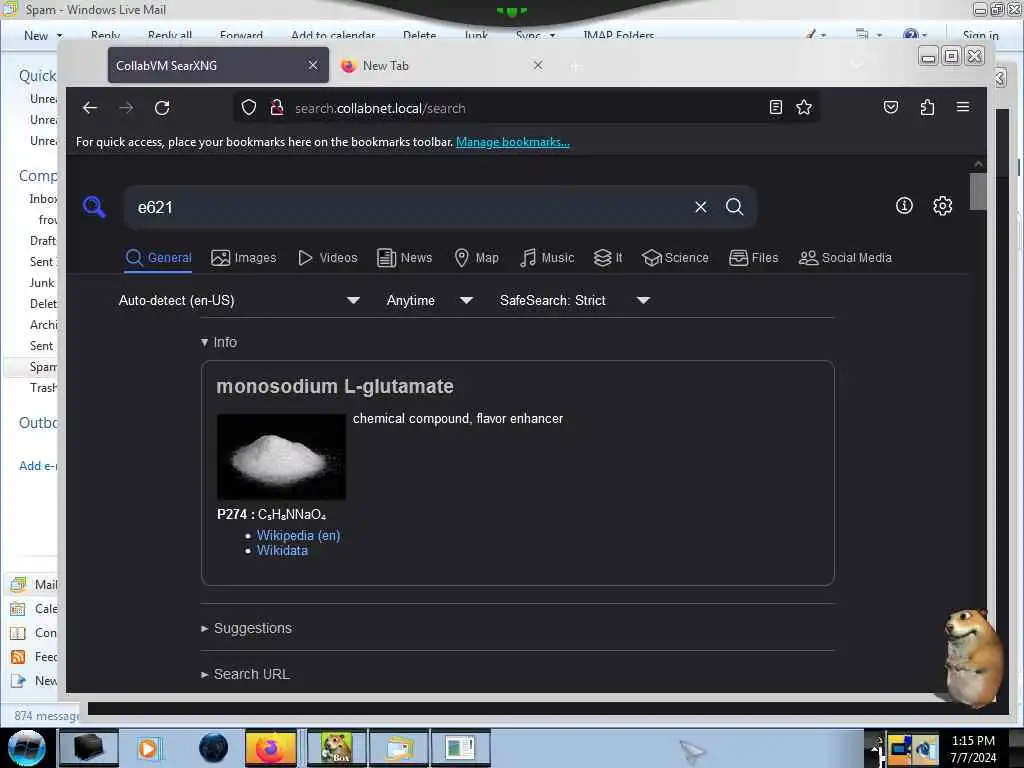
Task: Open the Wikipedia (en) link
Action: pyautogui.click(x=298, y=535)
